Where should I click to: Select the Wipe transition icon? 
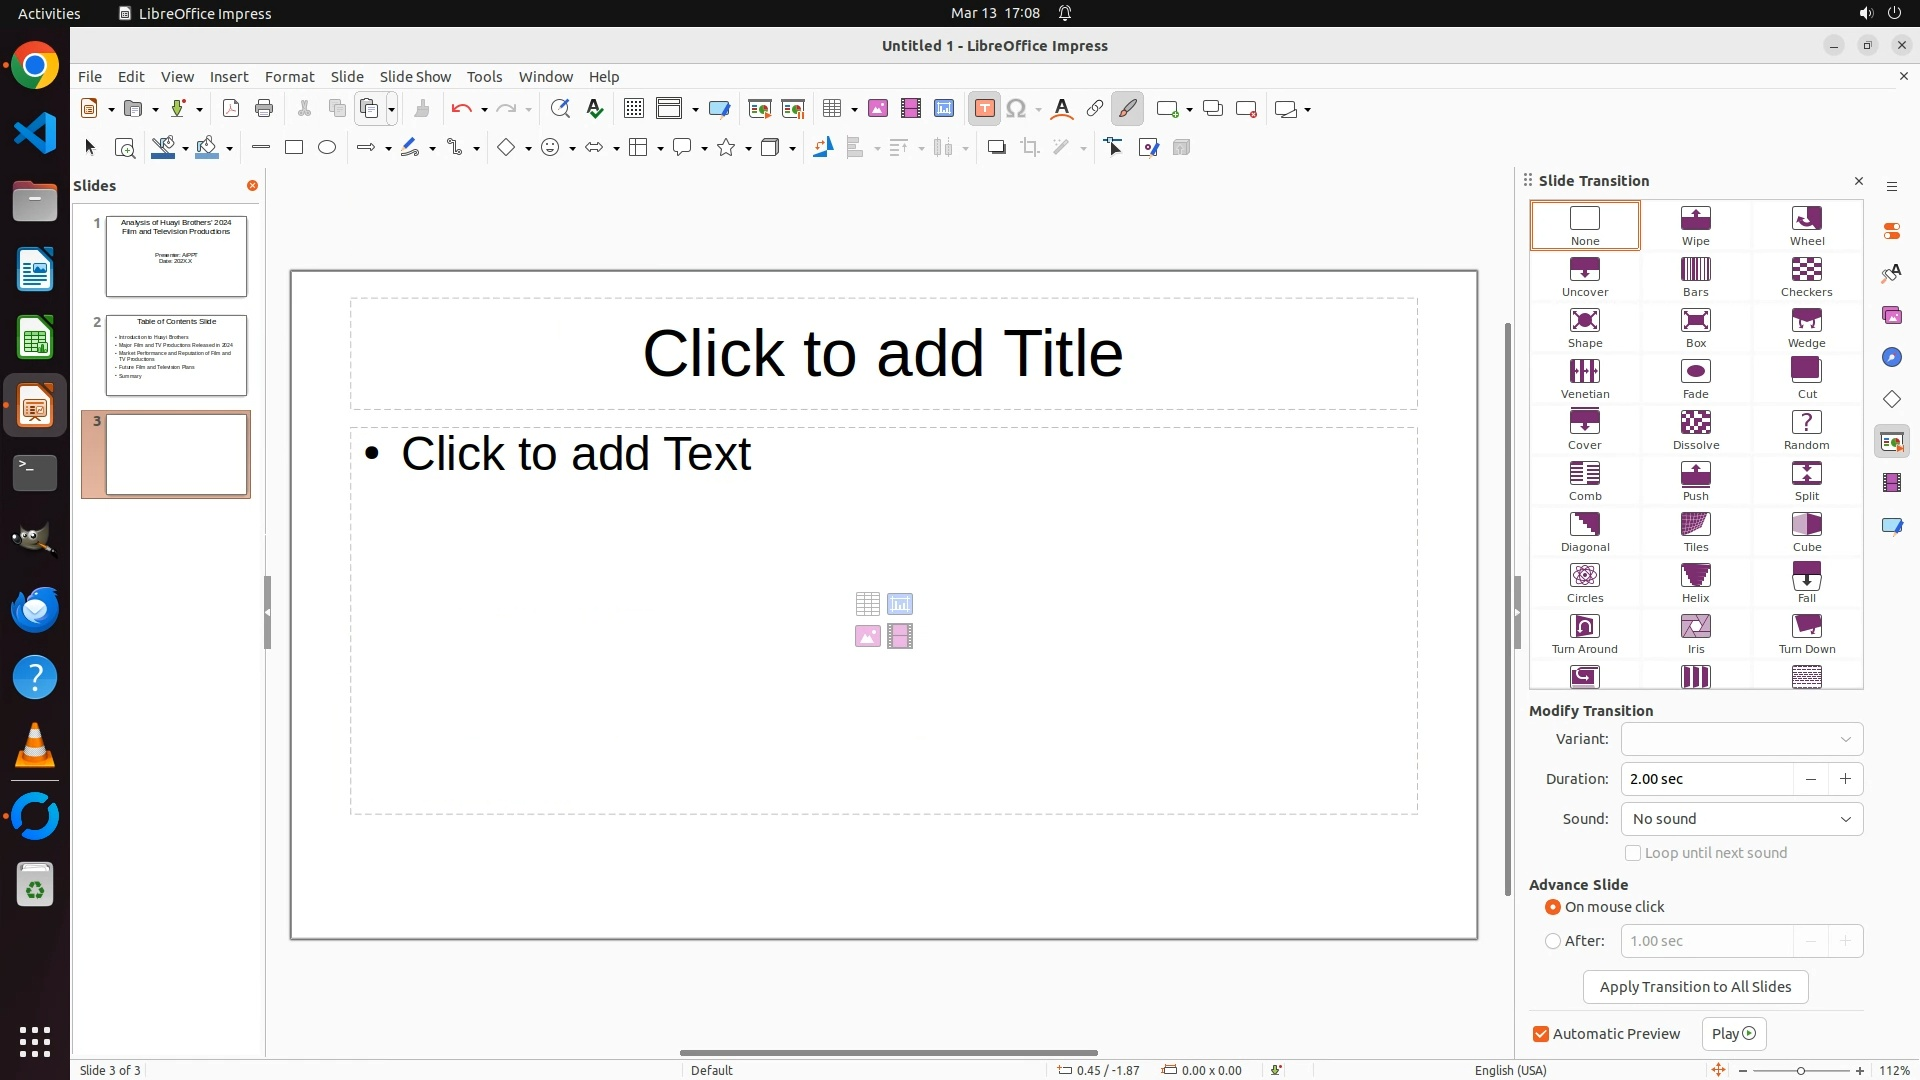(x=1695, y=225)
